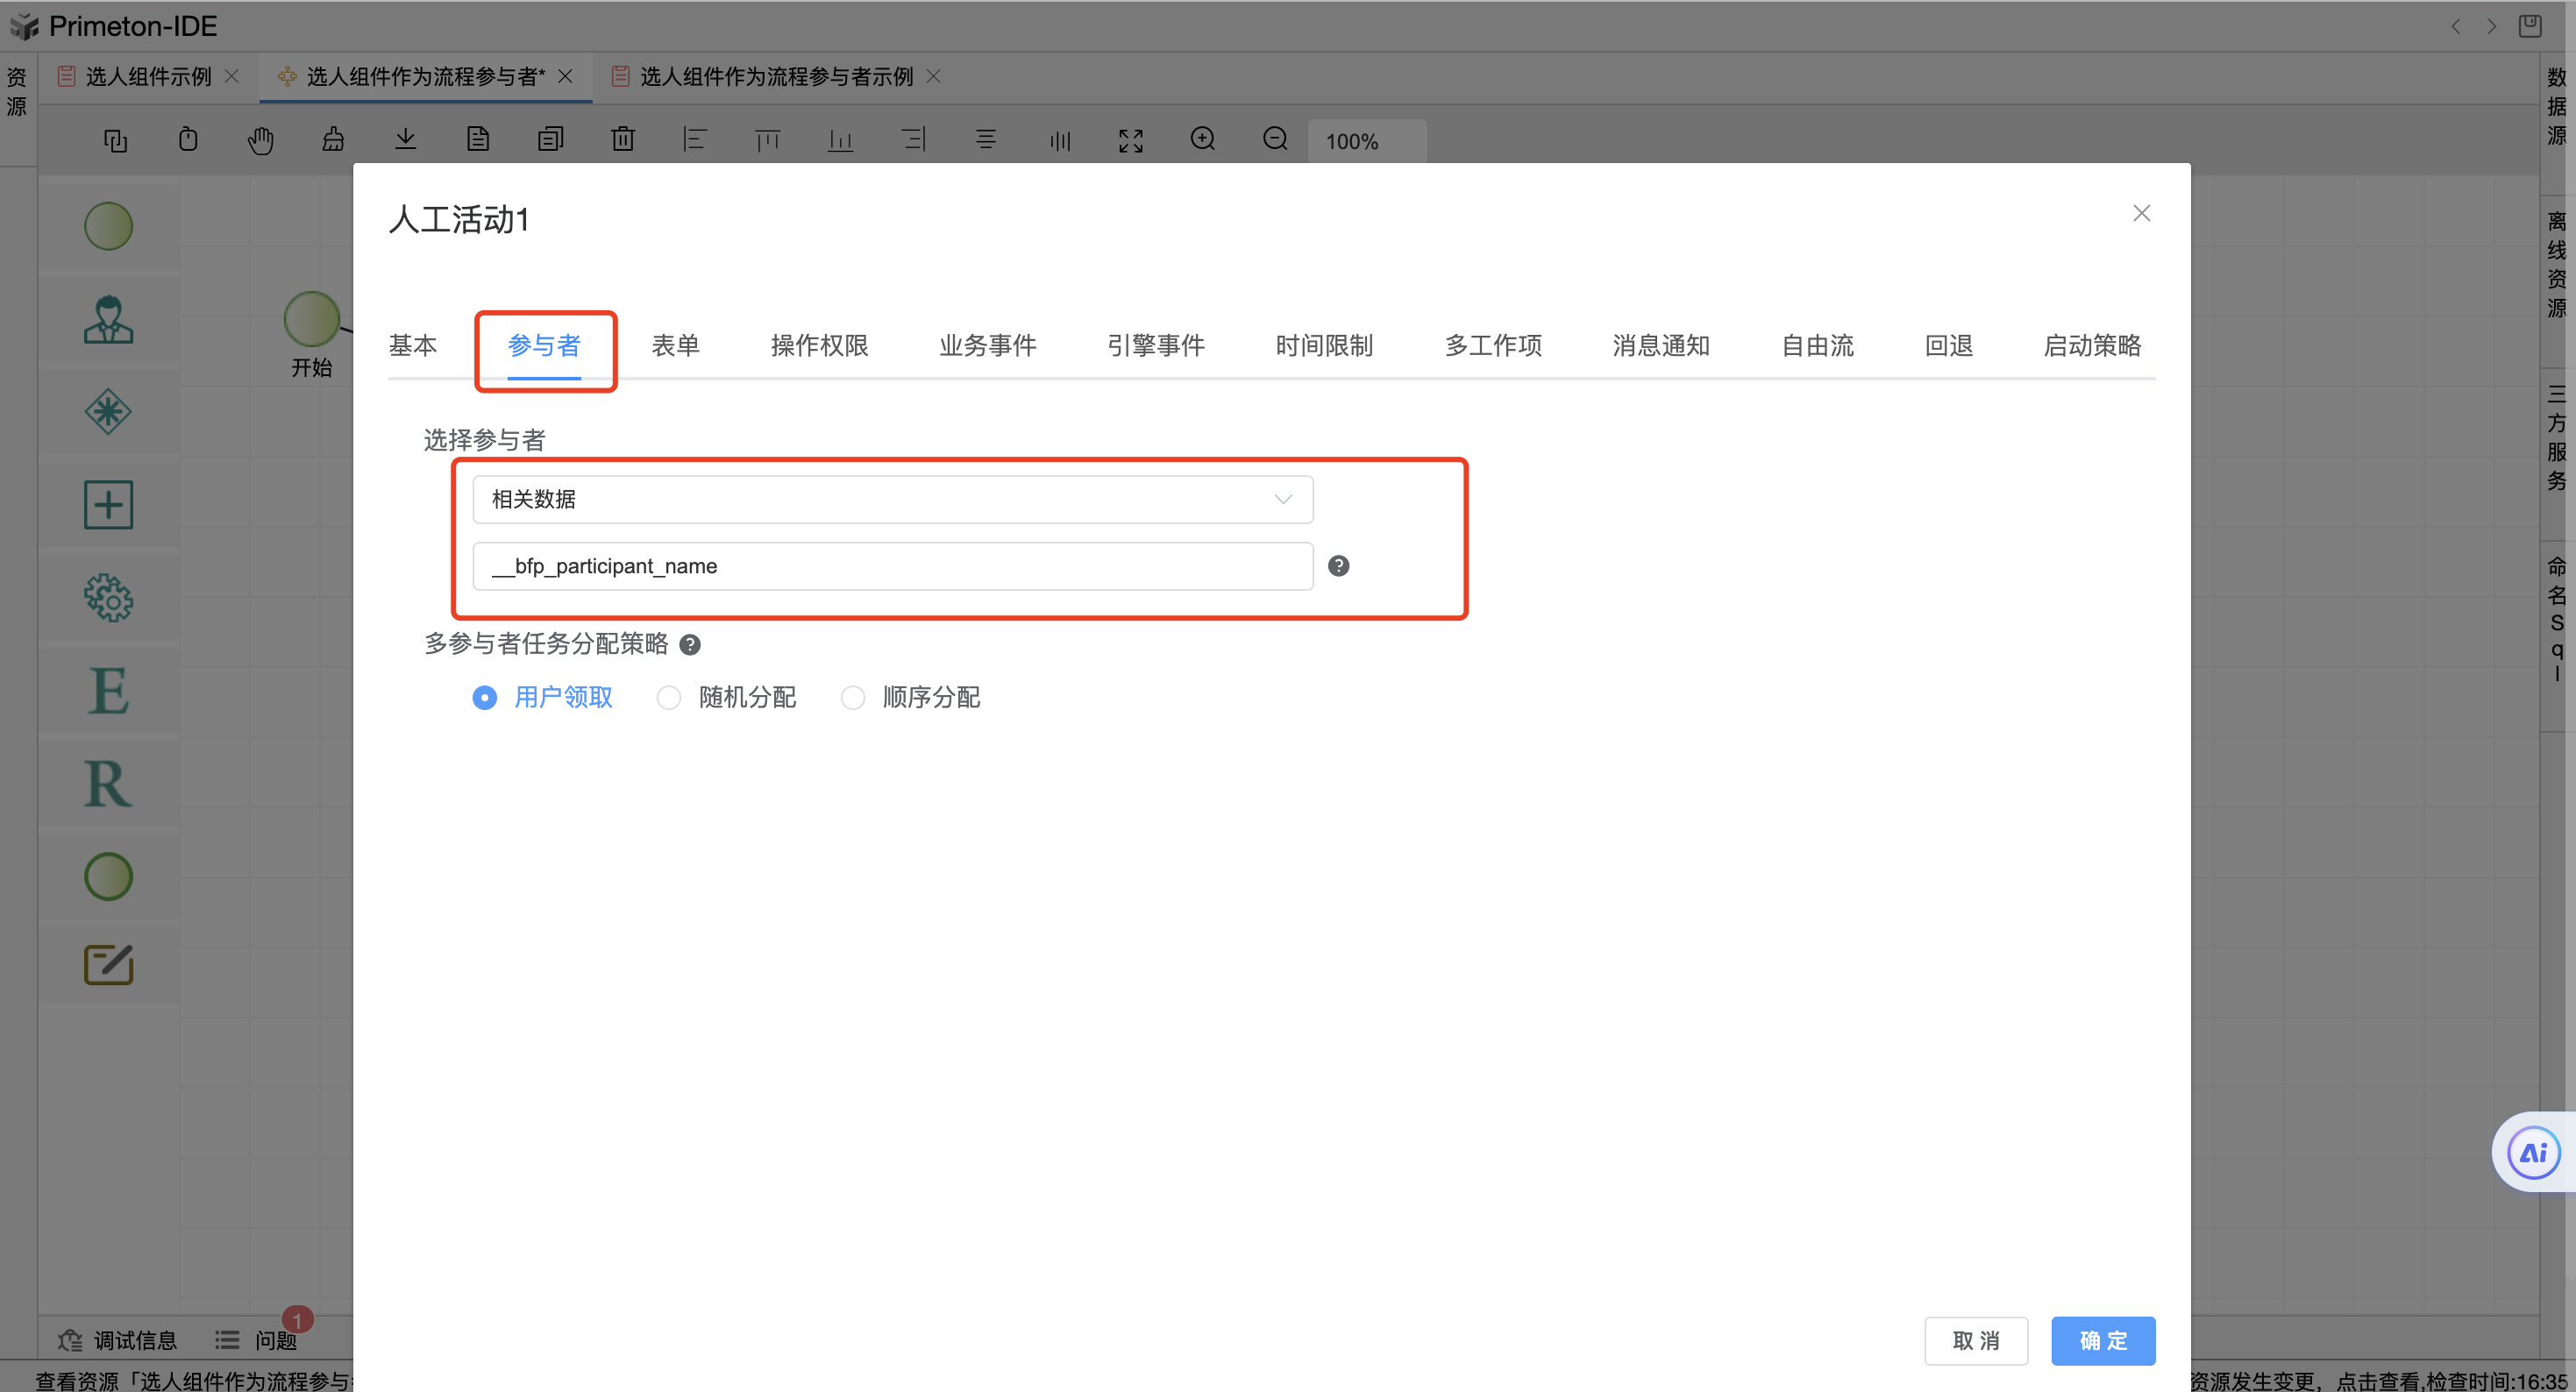
Task: Click the download arrow toolbar icon
Action: click(x=405, y=139)
